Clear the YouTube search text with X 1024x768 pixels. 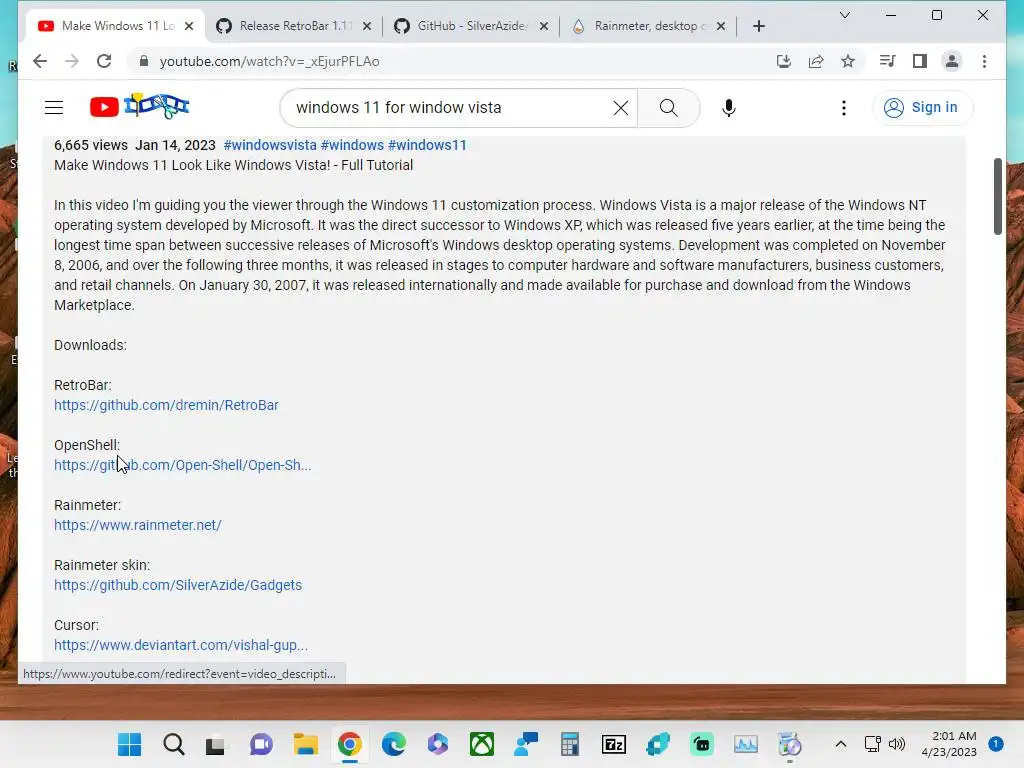click(620, 108)
